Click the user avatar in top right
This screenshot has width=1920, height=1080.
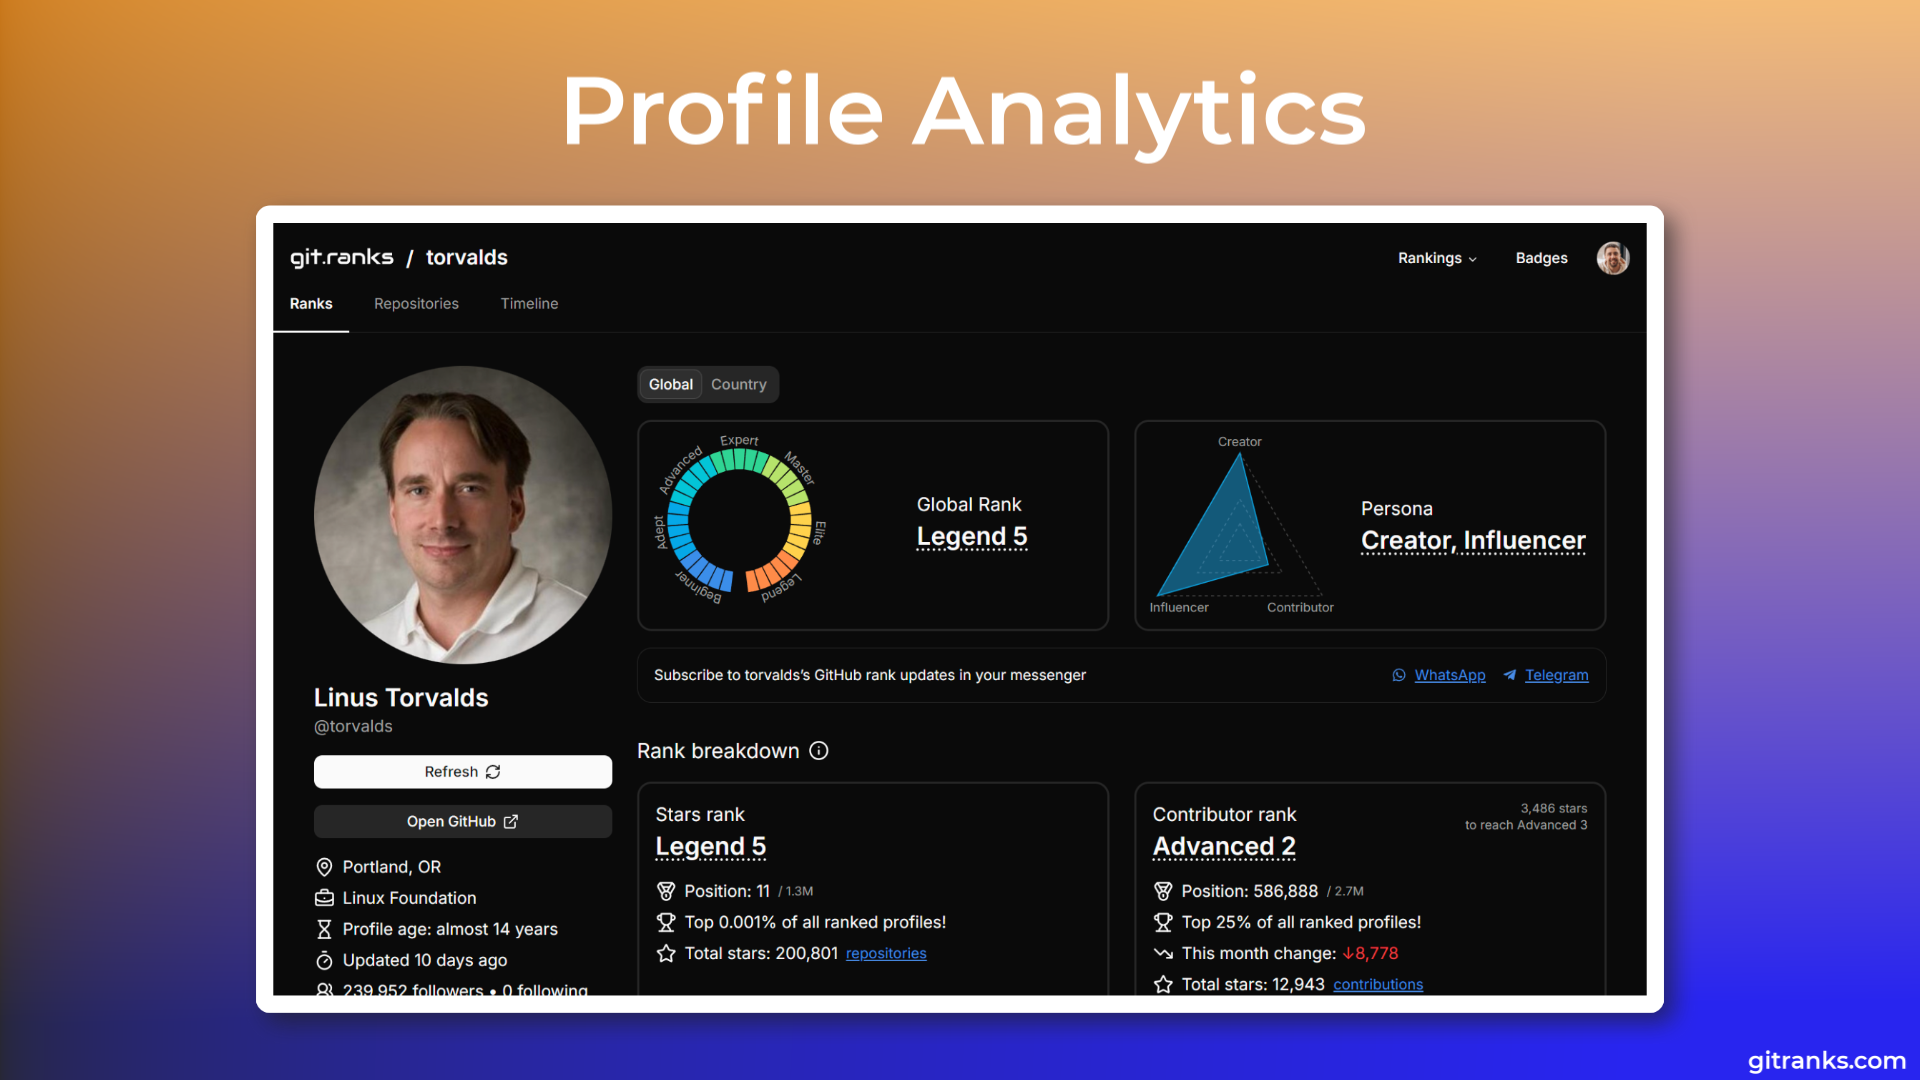point(1612,258)
